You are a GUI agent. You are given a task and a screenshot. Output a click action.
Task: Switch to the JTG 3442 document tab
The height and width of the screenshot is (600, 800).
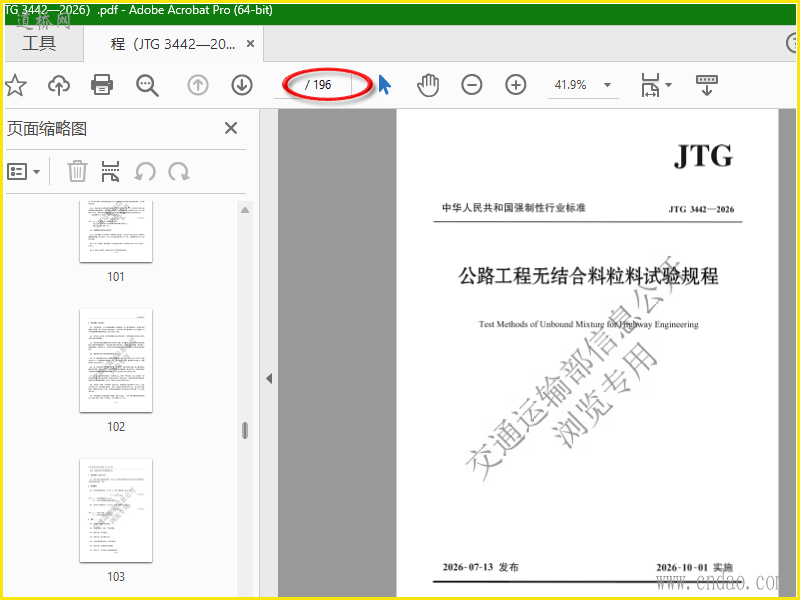point(172,44)
